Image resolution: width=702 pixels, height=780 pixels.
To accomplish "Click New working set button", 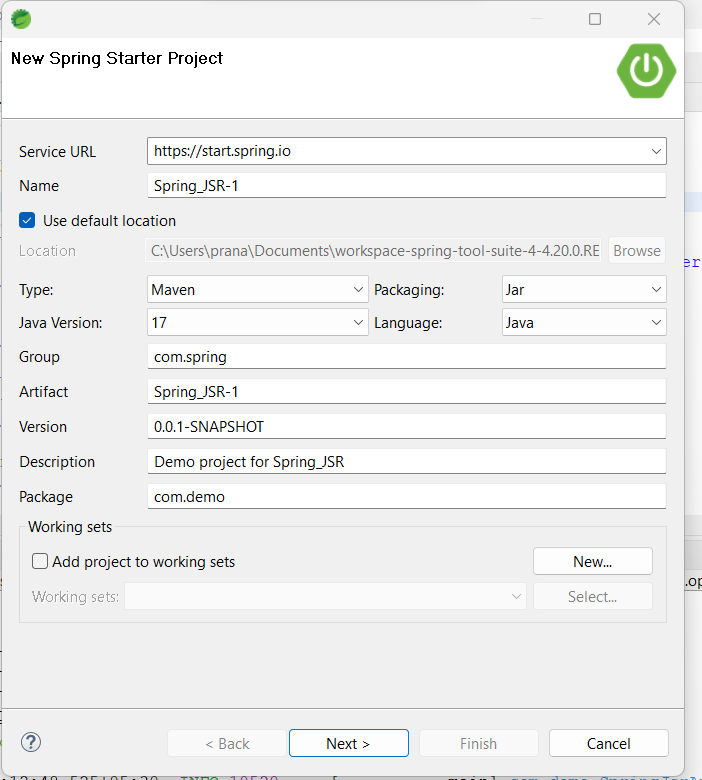I will click(592, 561).
